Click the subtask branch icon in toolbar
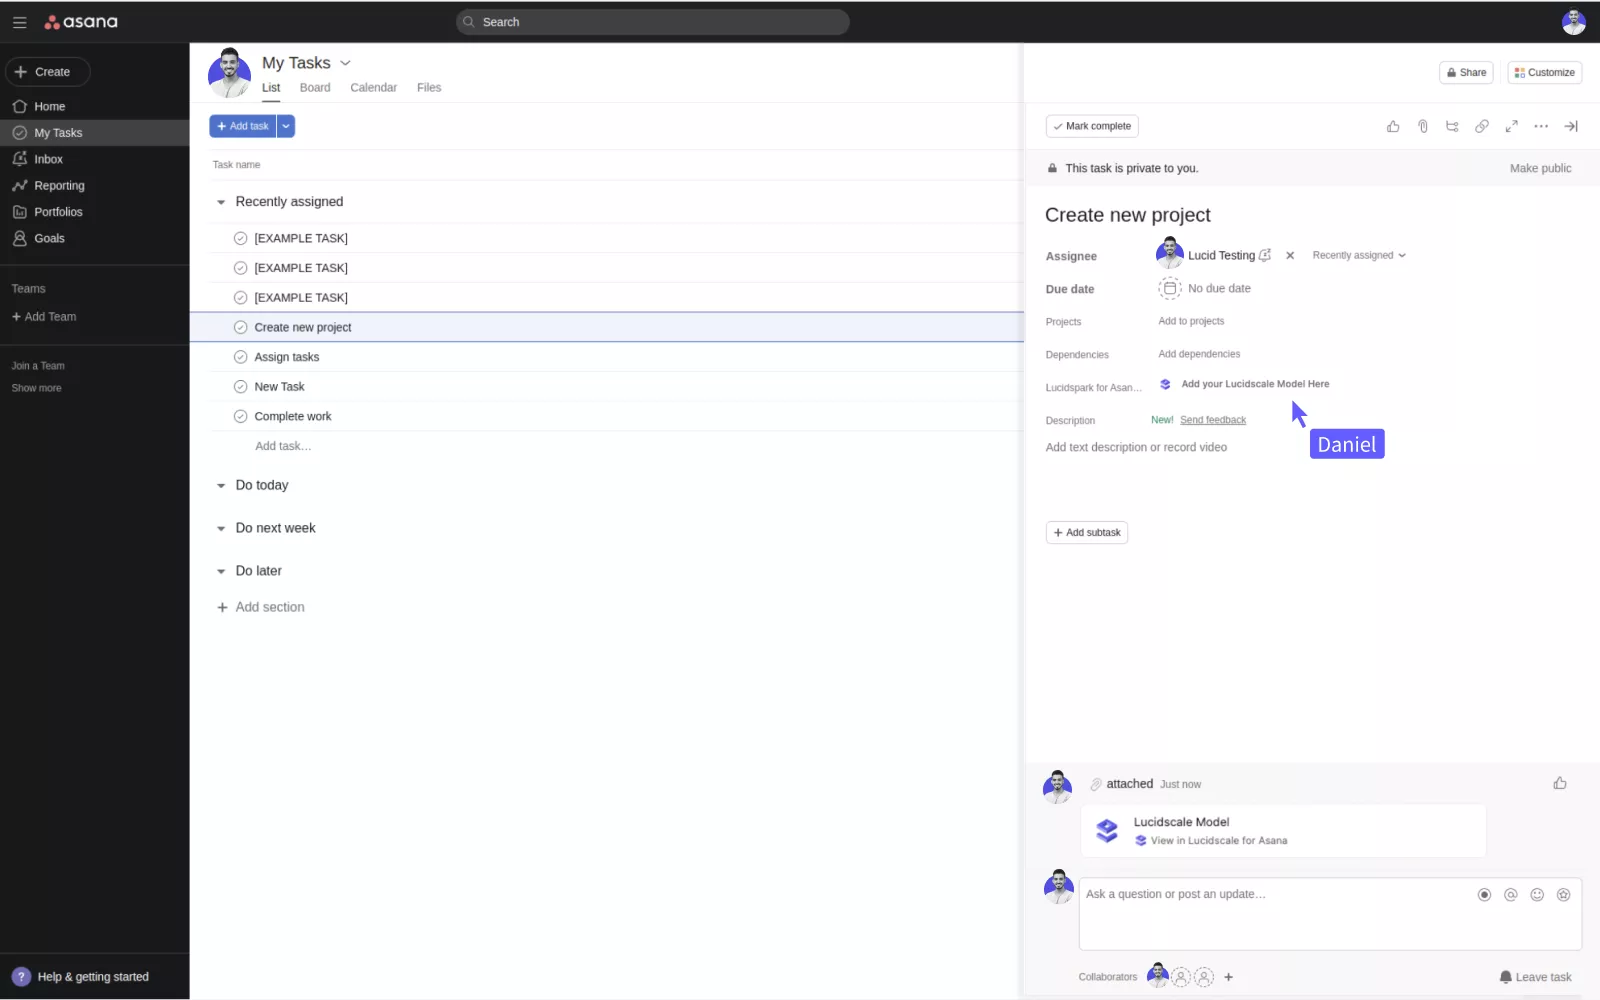Image resolution: width=1600 pixels, height=1000 pixels. click(x=1452, y=126)
